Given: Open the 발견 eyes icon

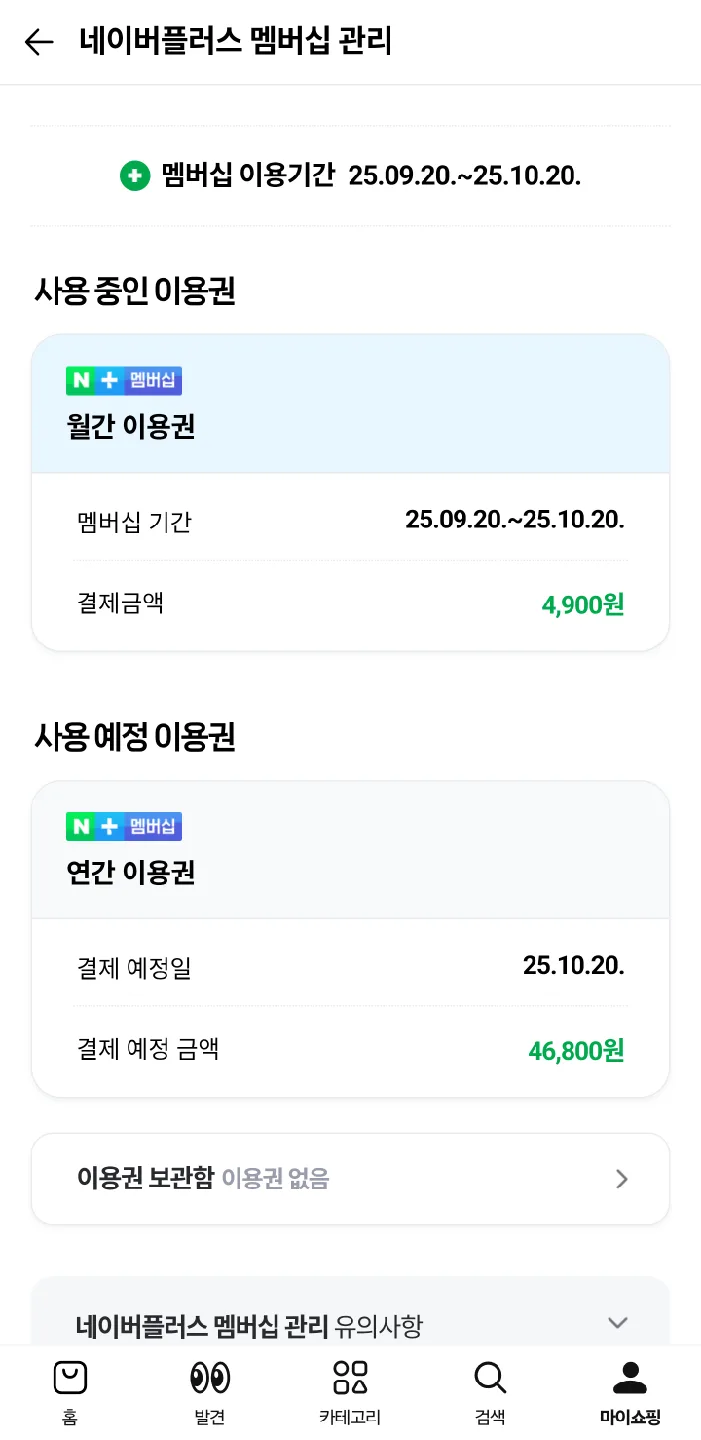Looking at the screenshot, I should click(210, 1378).
